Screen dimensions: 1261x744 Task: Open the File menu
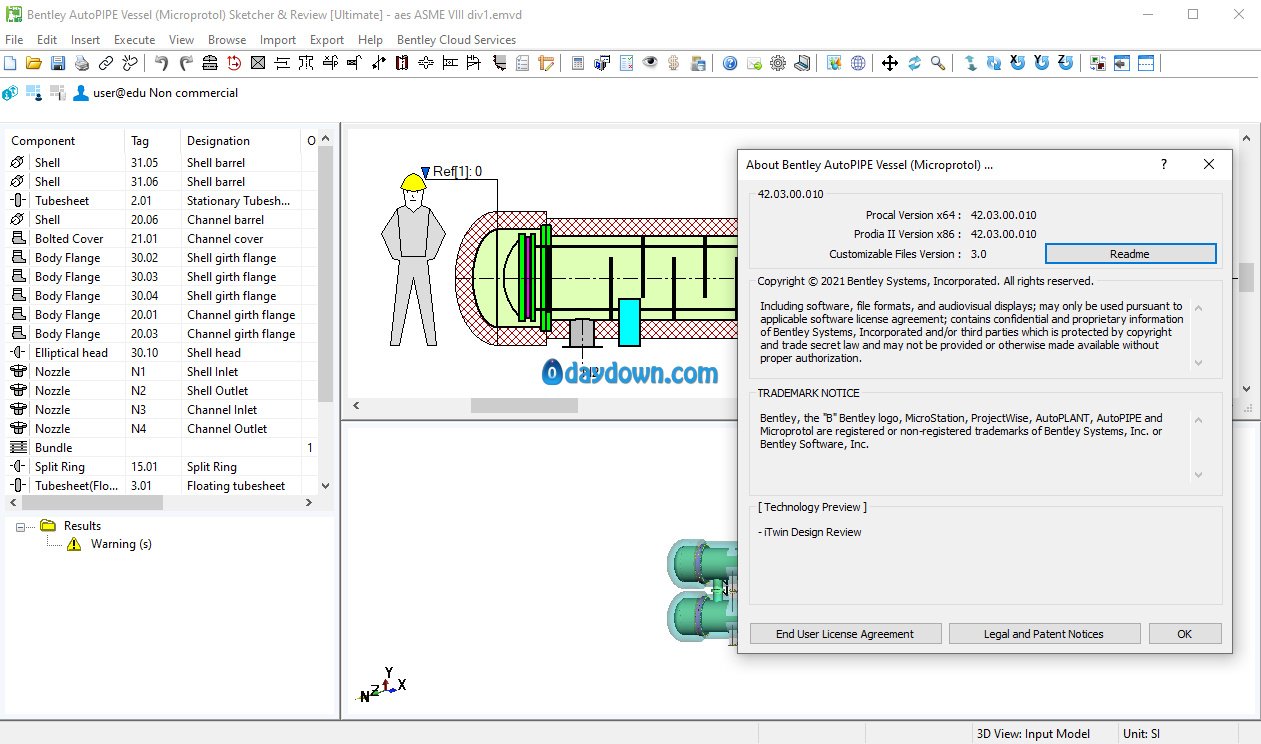pos(14,40)
